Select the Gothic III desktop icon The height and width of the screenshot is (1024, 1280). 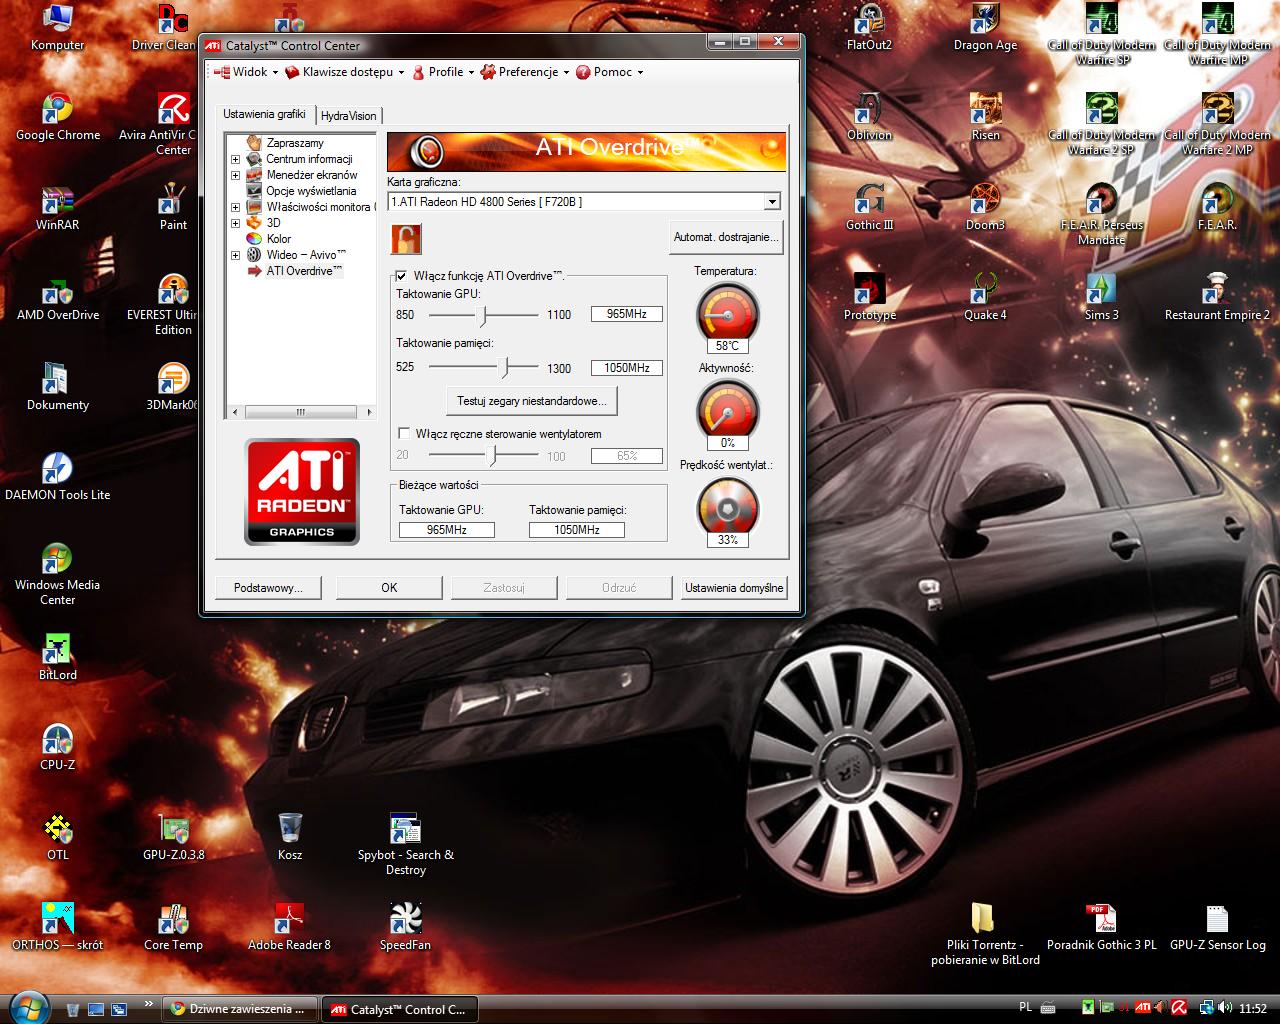click(869, 207)
